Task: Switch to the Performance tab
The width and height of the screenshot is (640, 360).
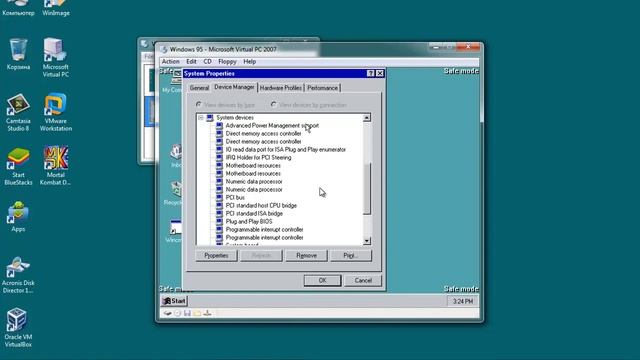Action: (322, 88)
